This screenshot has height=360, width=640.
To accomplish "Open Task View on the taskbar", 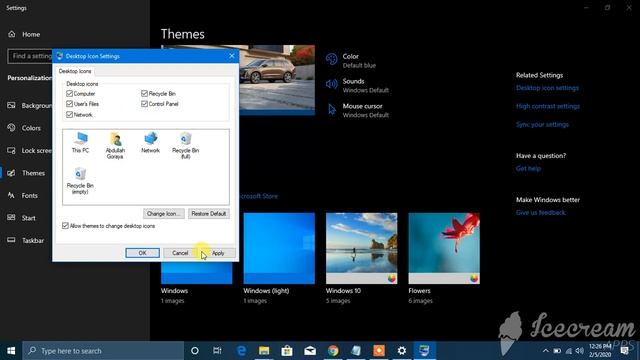I will [x=217, y=351].
